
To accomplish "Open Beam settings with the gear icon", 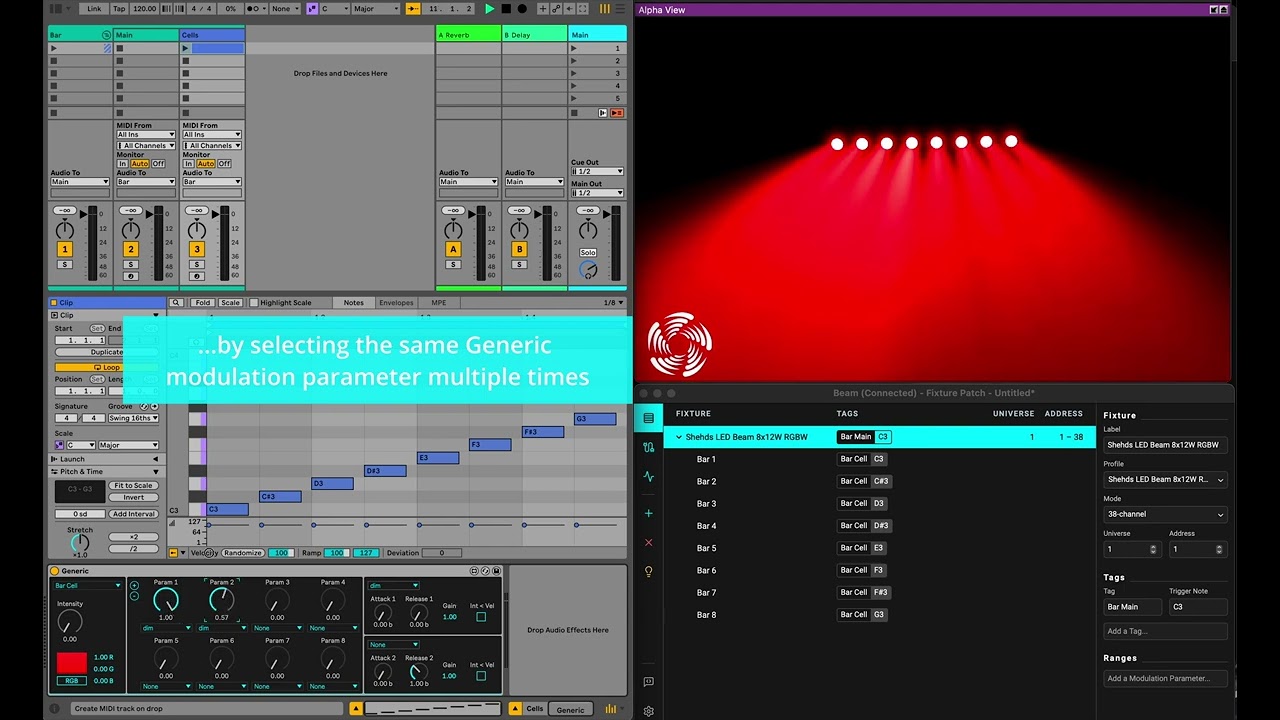I will pyautogui.click(x=648, y=711).
